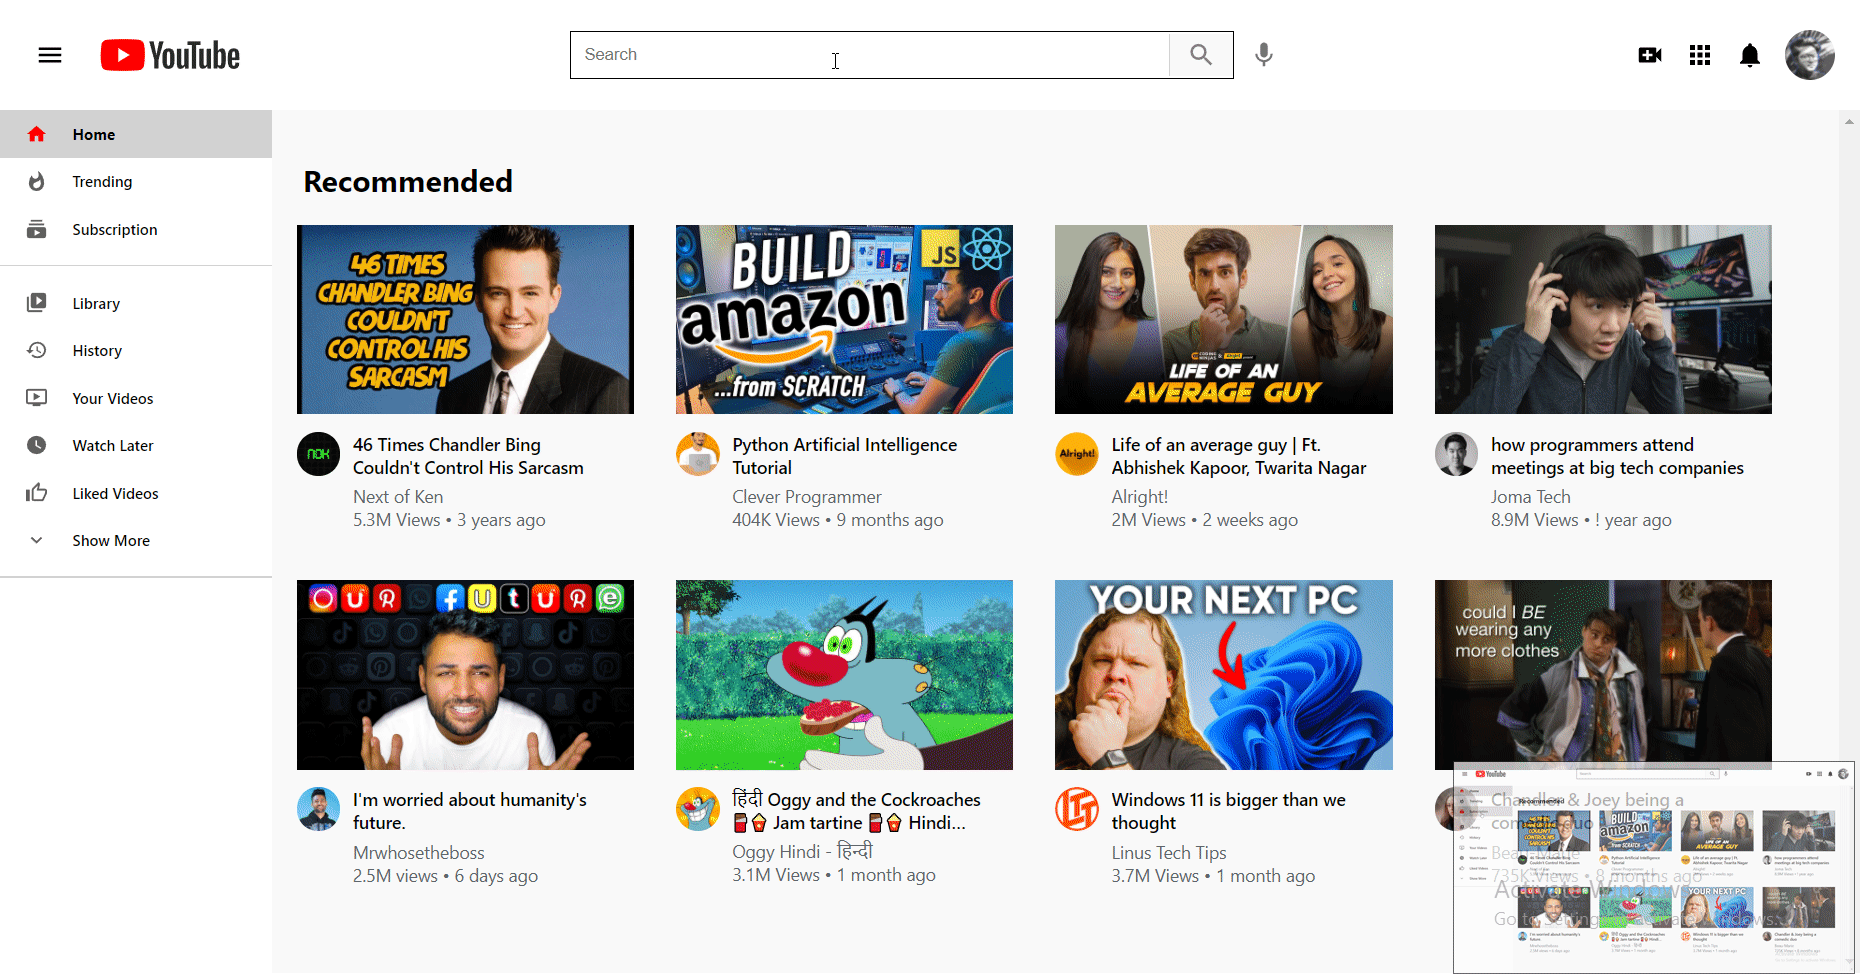Click the search magnifier button
The width and height of the screenshot is (1860, 979).
(1201, 55)
